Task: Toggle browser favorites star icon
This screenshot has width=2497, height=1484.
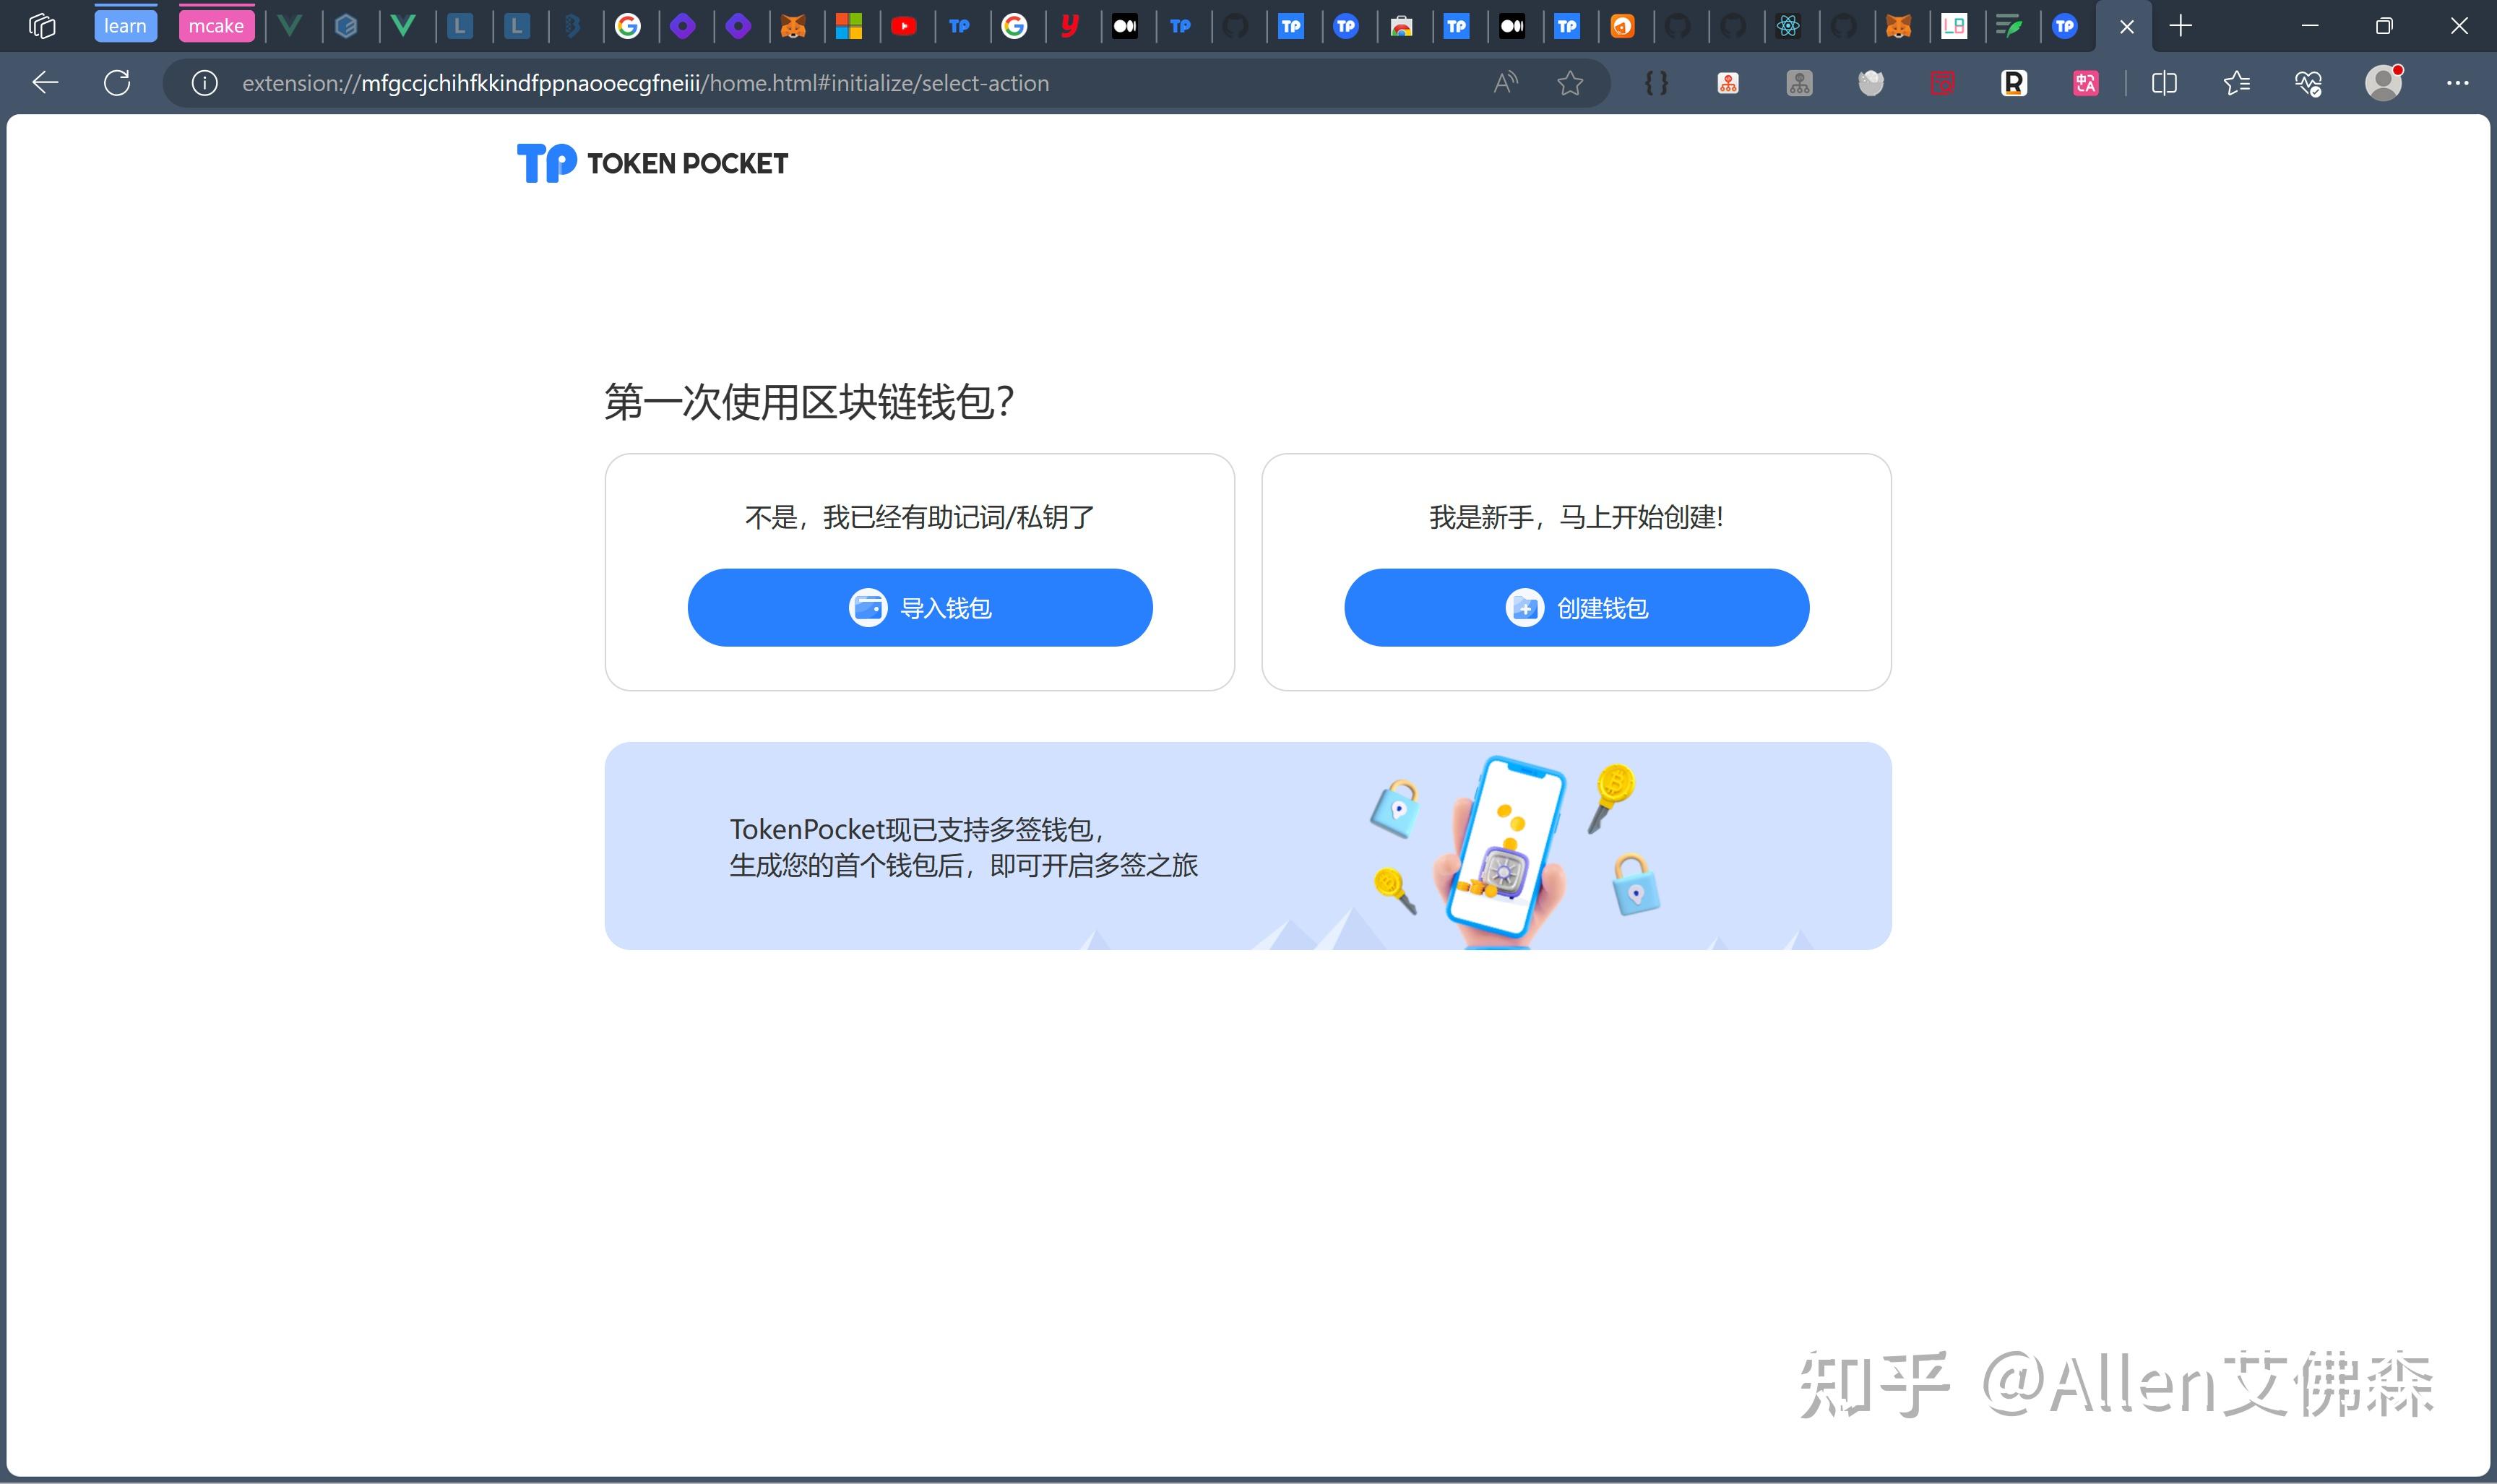Action: [1570, 83]
